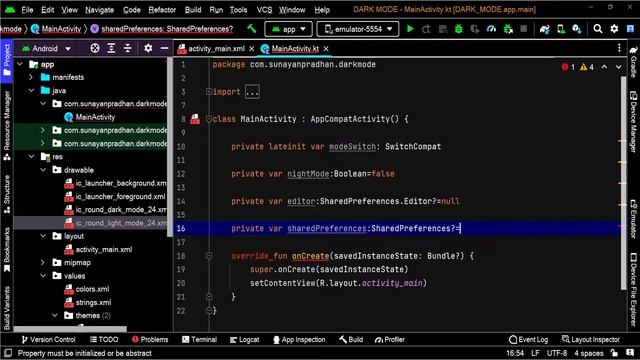This screenshot has height=360, width=640.
Task: Switch to activity_main.xml editor tab
Action: pyautogui.click(x=216, y=49)
